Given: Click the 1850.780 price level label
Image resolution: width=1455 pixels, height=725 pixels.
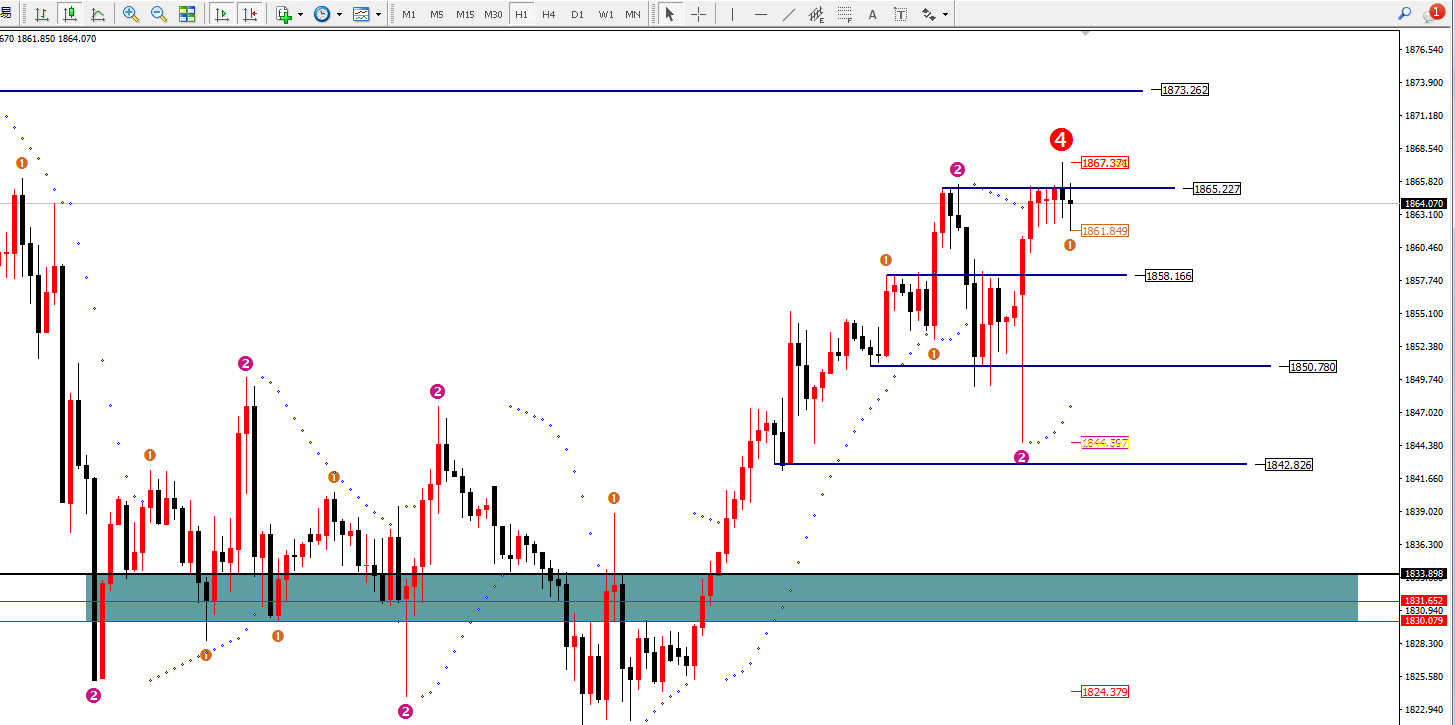Looking at the screenshot, I should 1313,367.
